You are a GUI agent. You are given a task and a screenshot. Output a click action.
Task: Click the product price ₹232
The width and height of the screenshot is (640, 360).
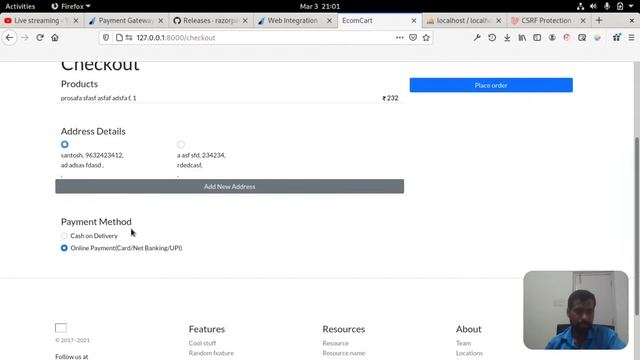point(390,98)
